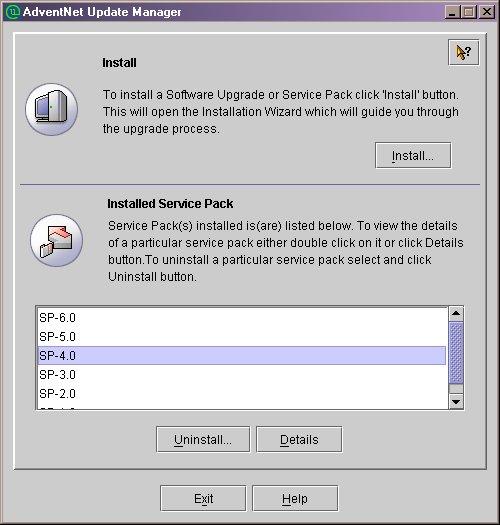Viewport: 500px width, 525px height.
Task: Select SP-6.0 in the service pack list
Action: click(242, 317)
